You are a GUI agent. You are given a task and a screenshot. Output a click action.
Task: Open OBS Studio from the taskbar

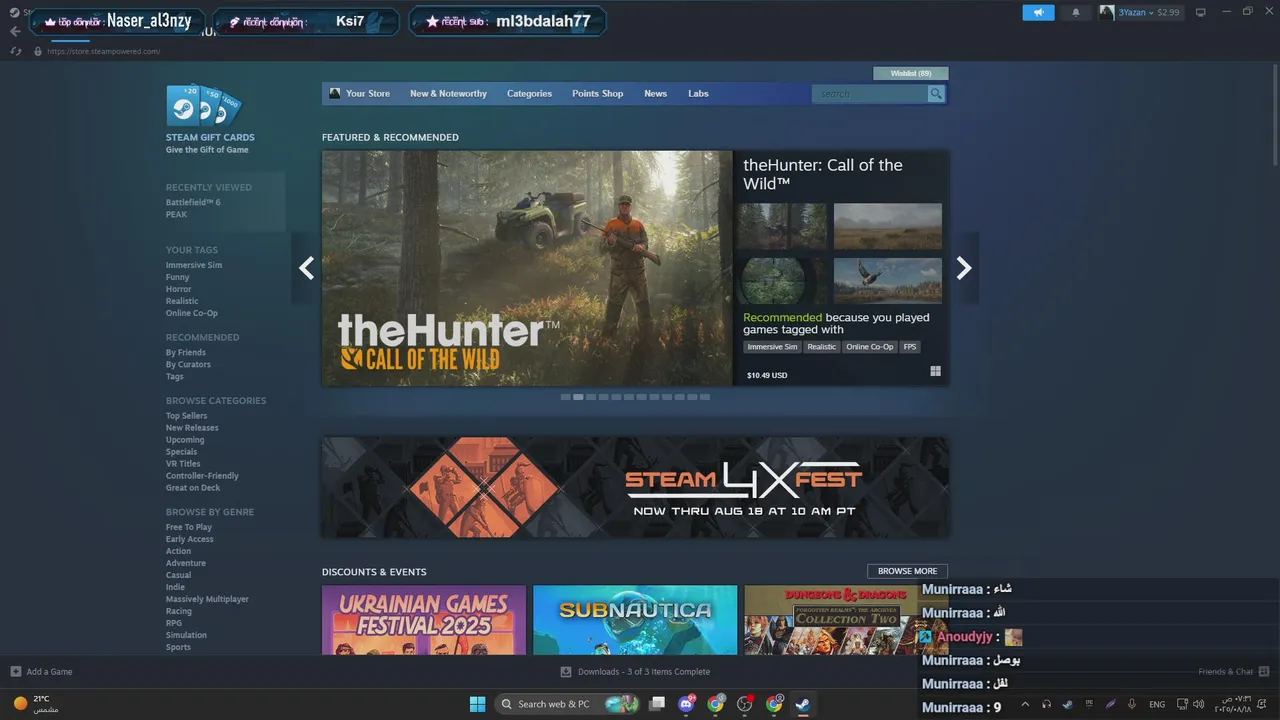(x=744, y=704)
